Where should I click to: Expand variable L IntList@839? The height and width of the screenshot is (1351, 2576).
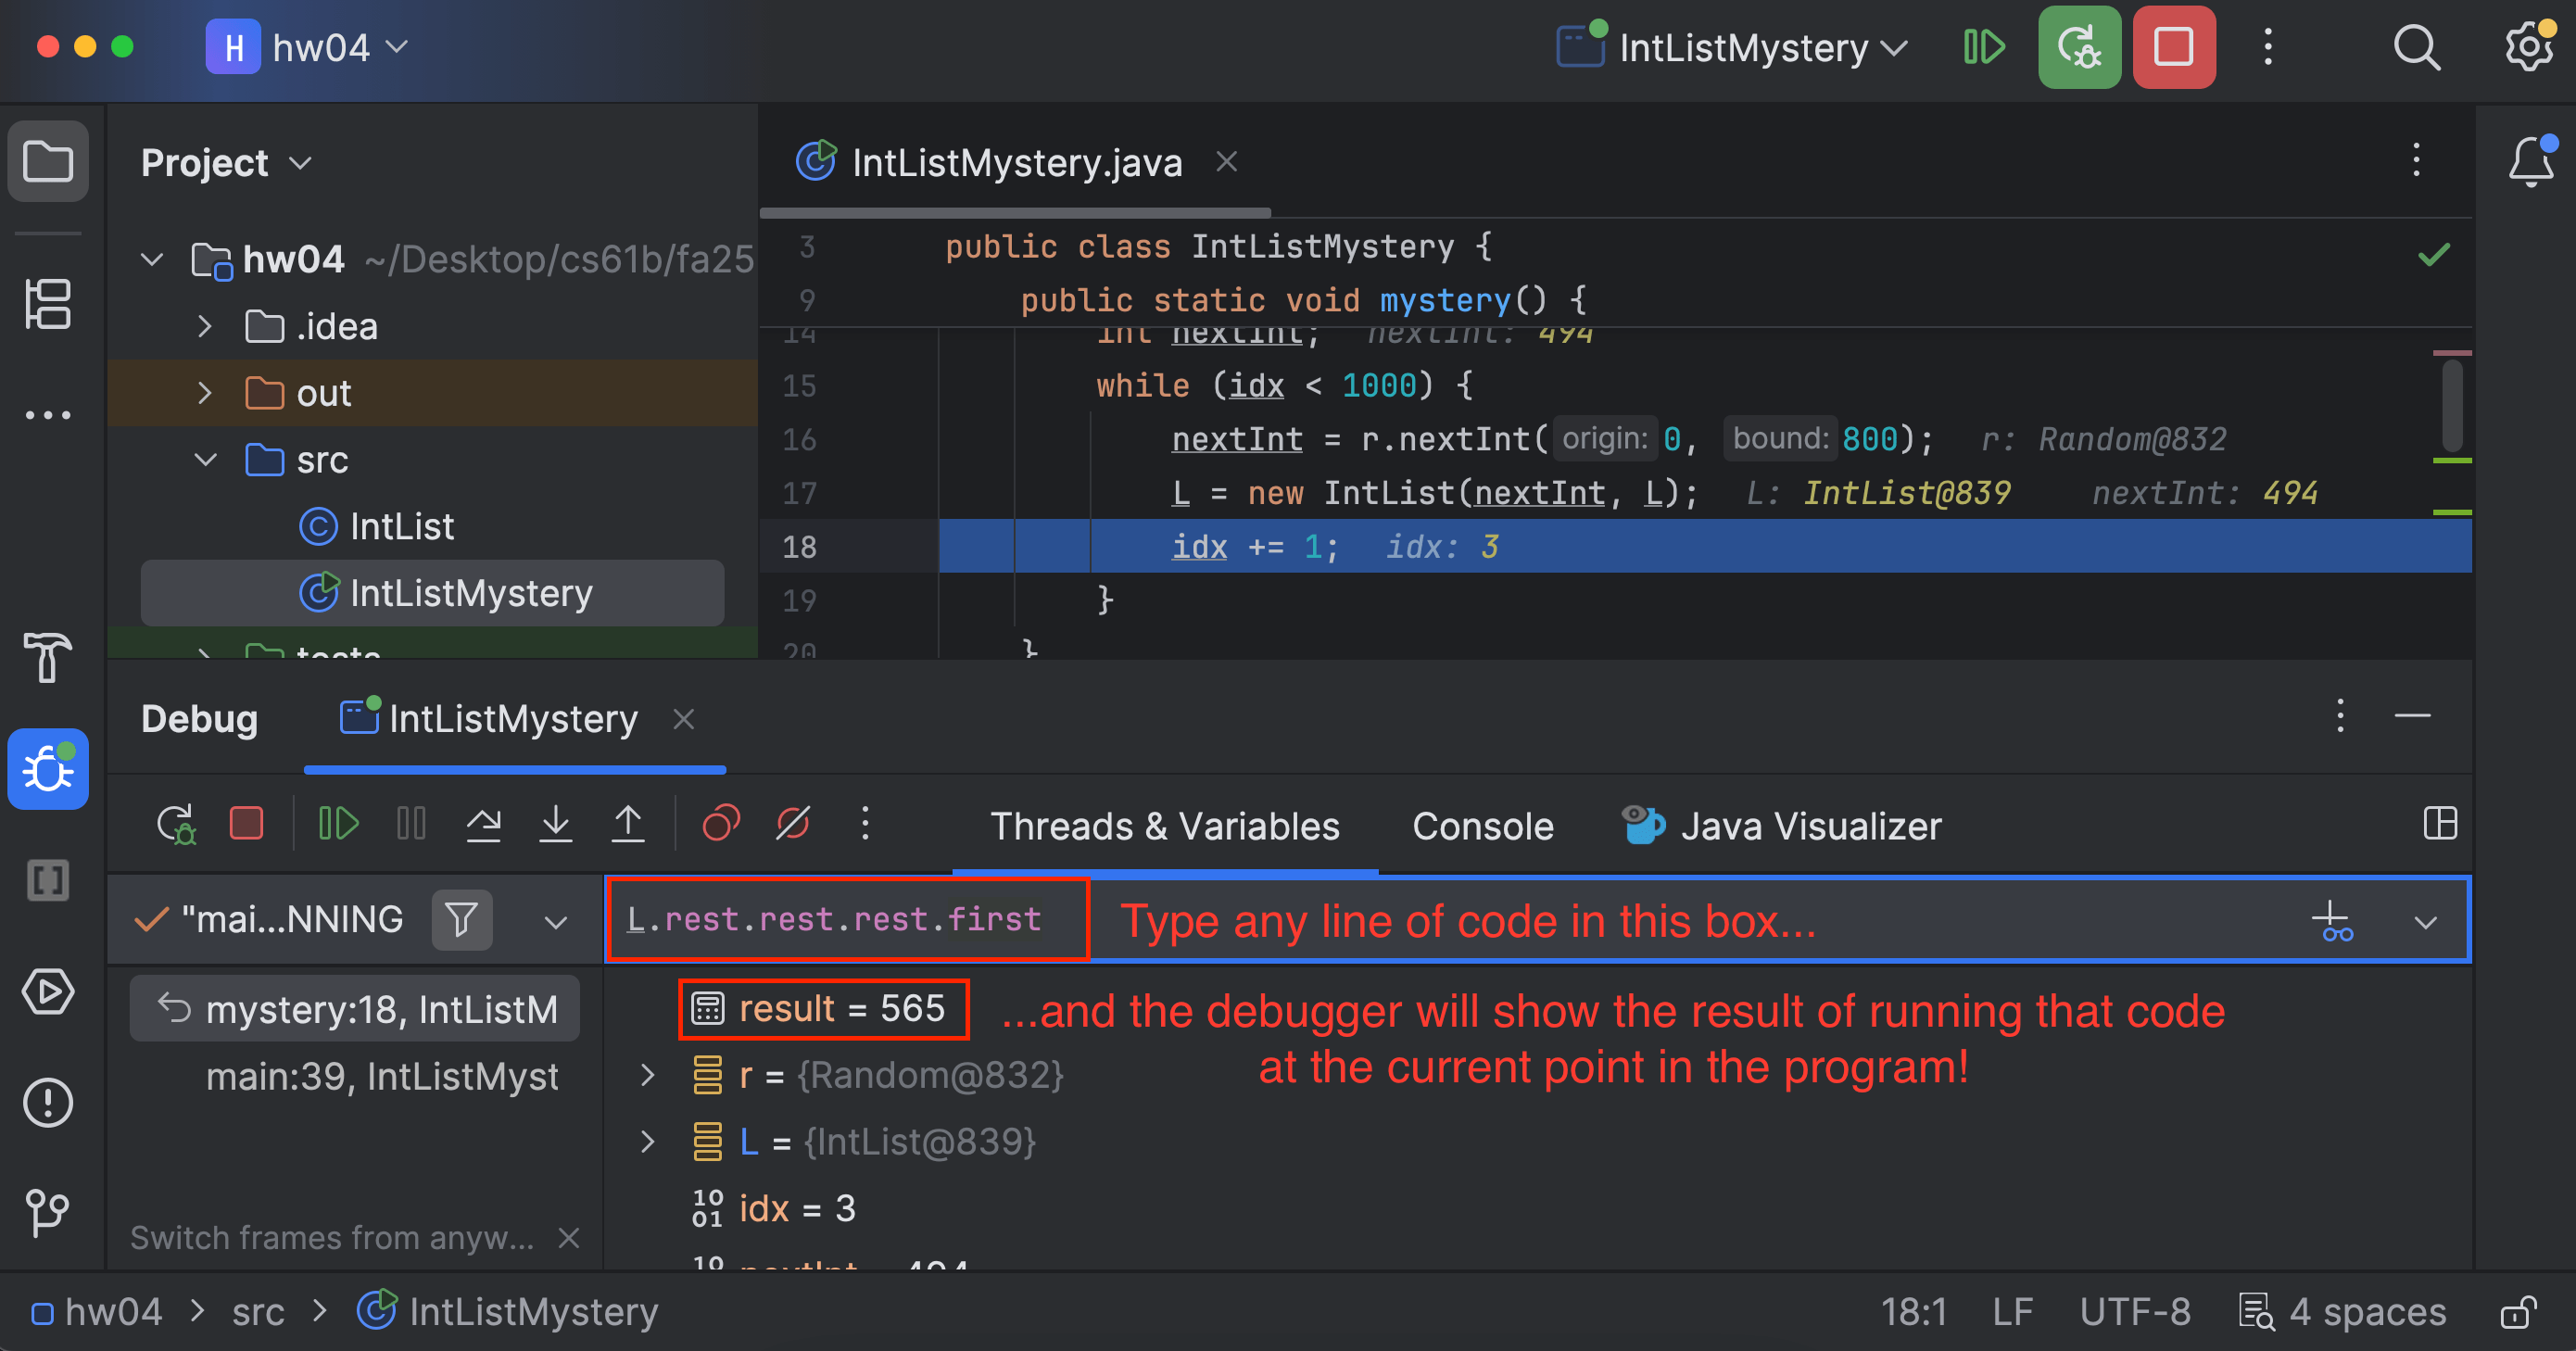[648, 1142]
